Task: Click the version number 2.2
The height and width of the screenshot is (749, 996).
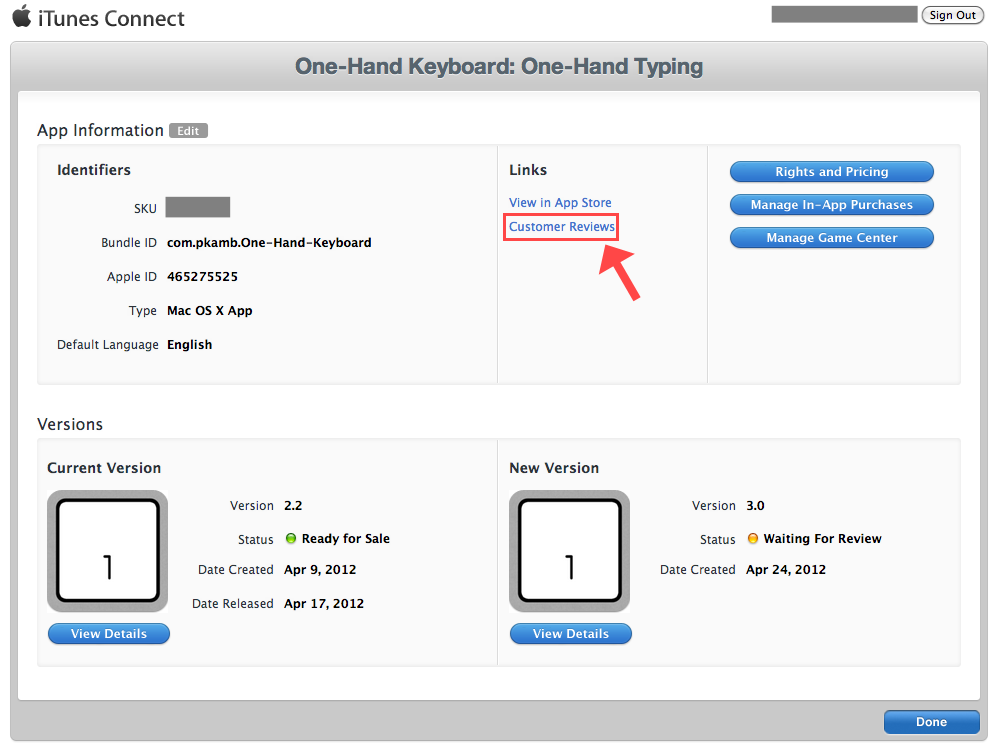Action: point(293,506)
